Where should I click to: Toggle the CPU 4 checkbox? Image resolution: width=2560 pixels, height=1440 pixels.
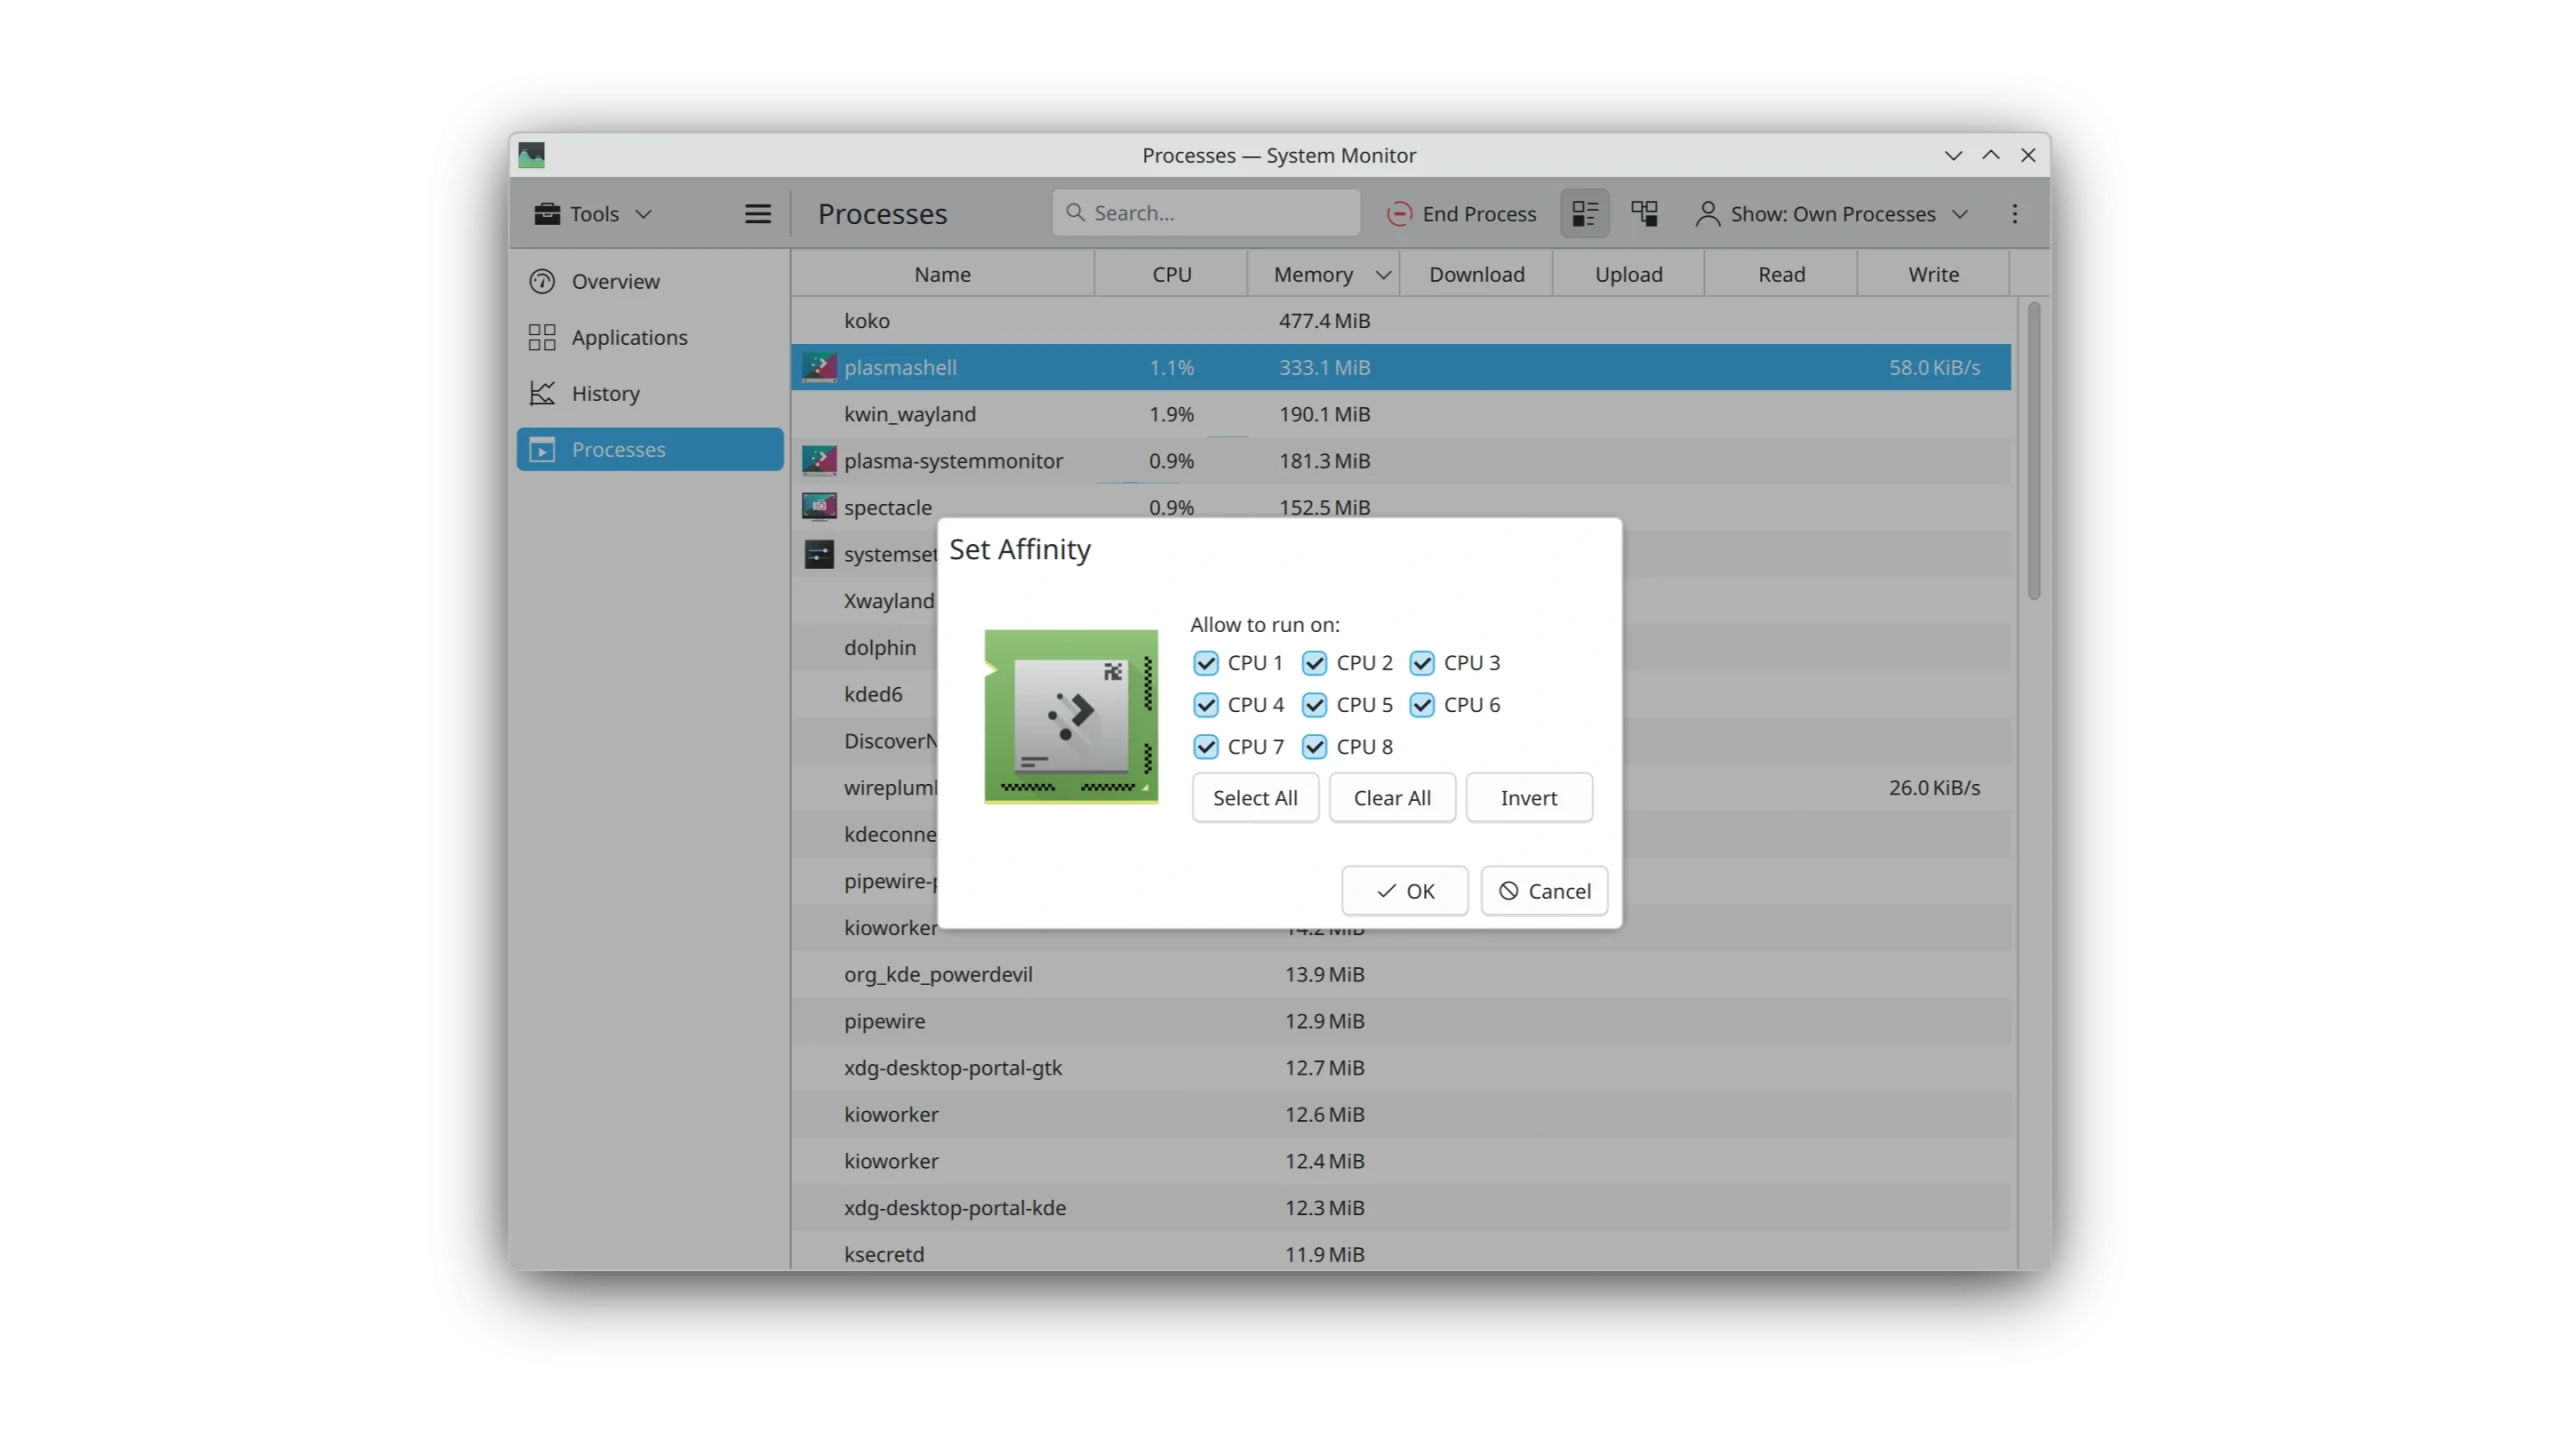click(x=1206, y=705)
